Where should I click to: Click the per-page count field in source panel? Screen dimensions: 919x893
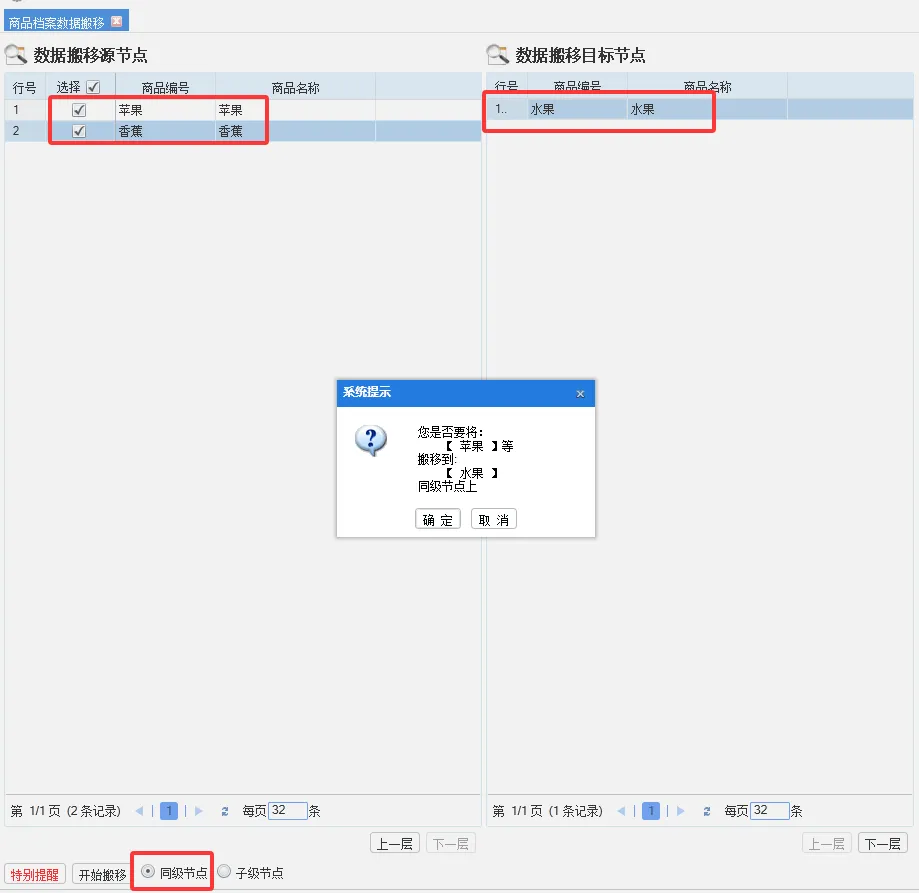(287, 811)
